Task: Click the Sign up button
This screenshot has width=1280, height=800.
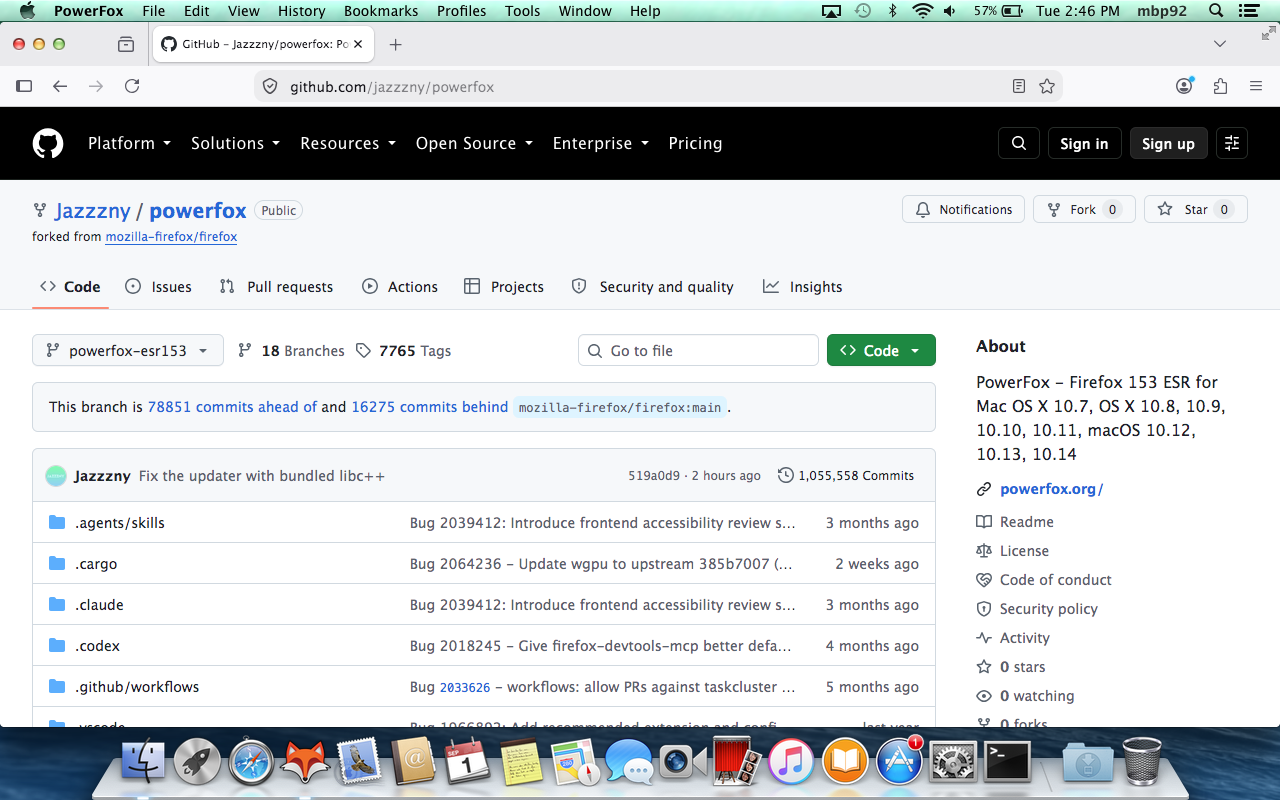Action: [x=1168, y=143]
